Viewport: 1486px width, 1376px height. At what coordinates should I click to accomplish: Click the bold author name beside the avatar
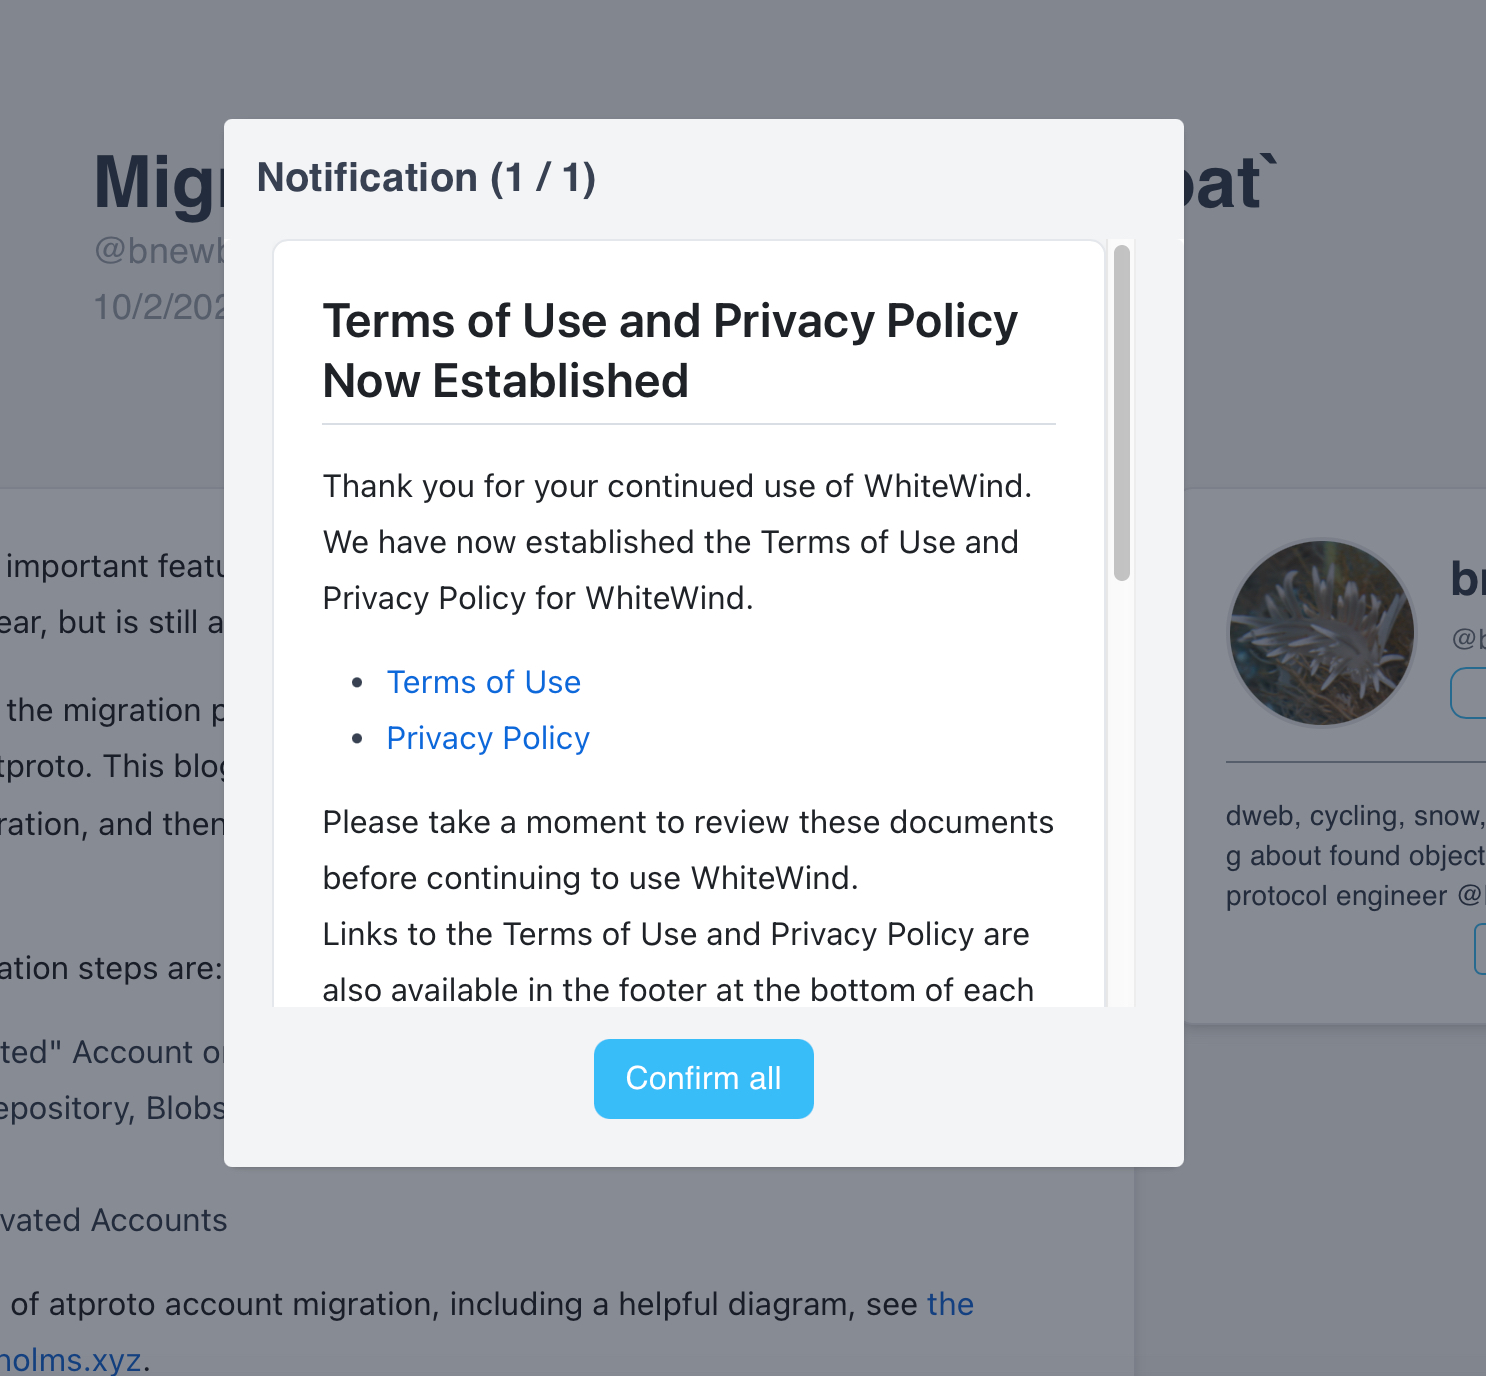click(x=1467, y=579)
